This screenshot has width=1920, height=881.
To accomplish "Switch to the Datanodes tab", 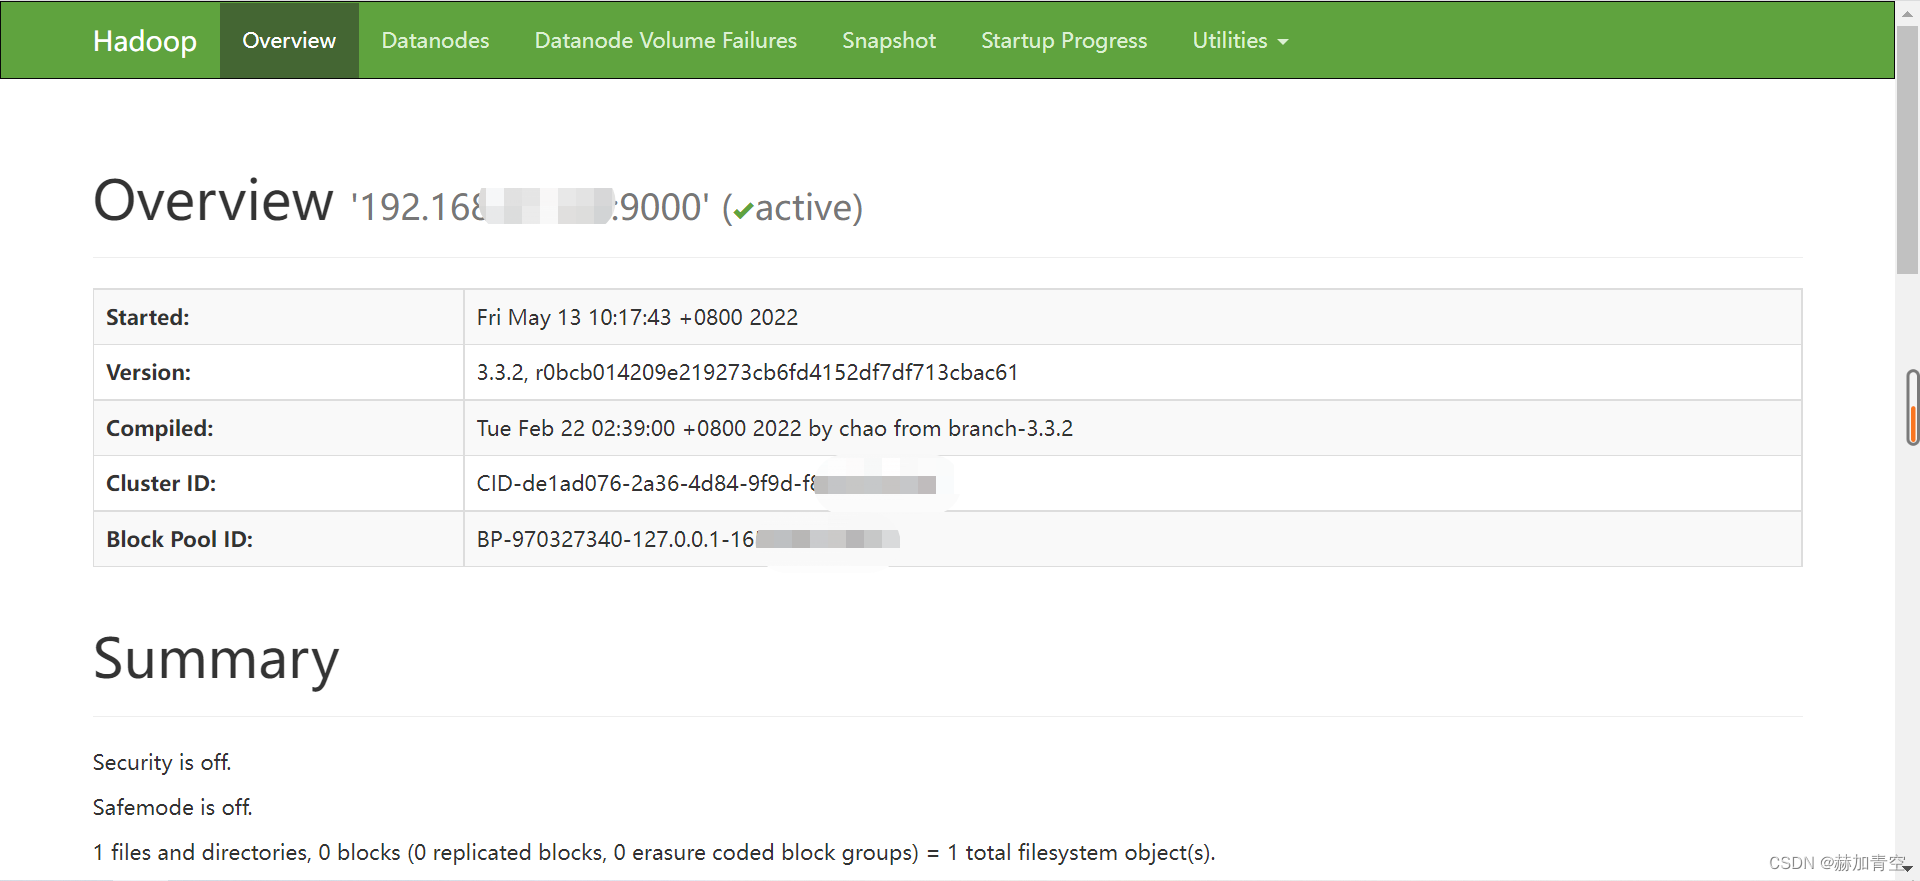I will [x=435, y=40].
